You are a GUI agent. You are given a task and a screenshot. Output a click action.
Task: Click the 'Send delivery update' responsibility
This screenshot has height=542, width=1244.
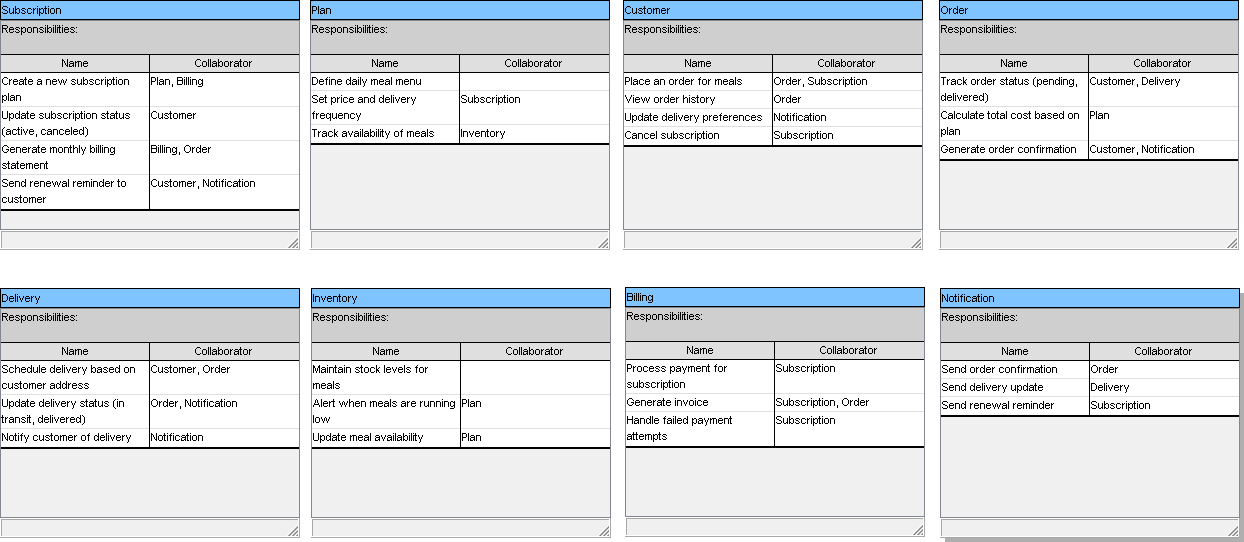pyautogui.click(x=1014, y=387)
